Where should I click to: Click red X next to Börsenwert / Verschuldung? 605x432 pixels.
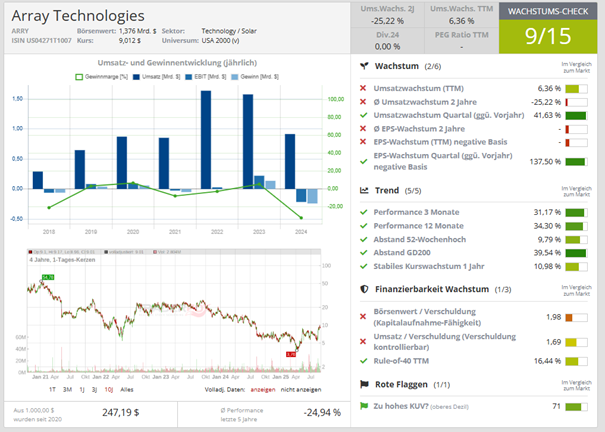pyautogui.click(x=363, y=317)
